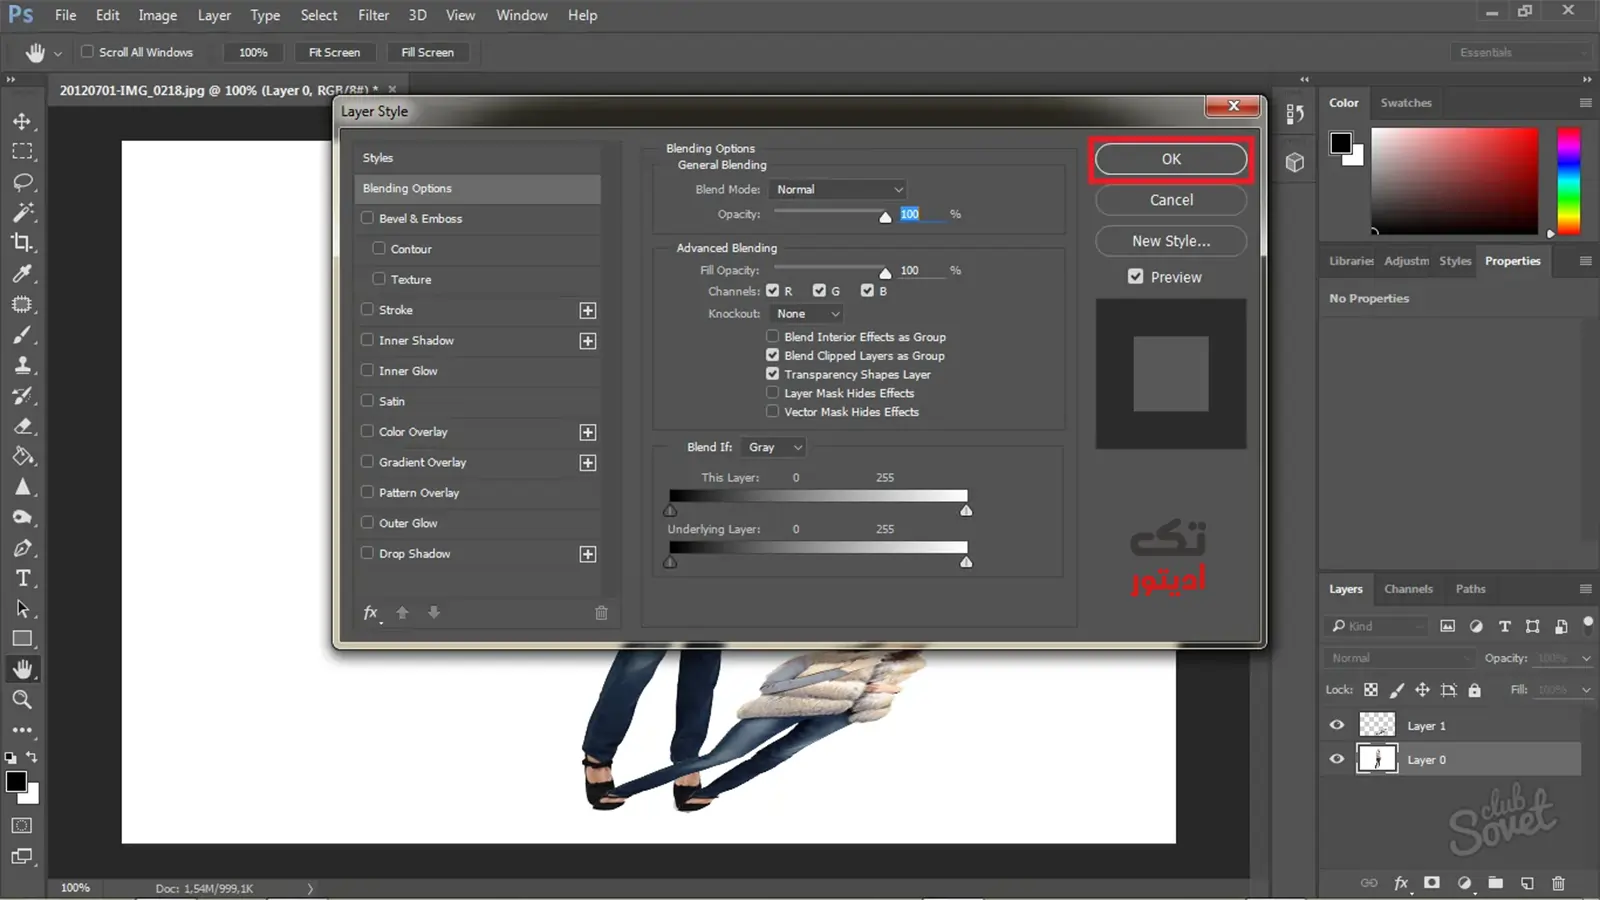Click the Opacity value field showing 100
This screenshot has height=900, width=1600.
click(x=921, y=214)
